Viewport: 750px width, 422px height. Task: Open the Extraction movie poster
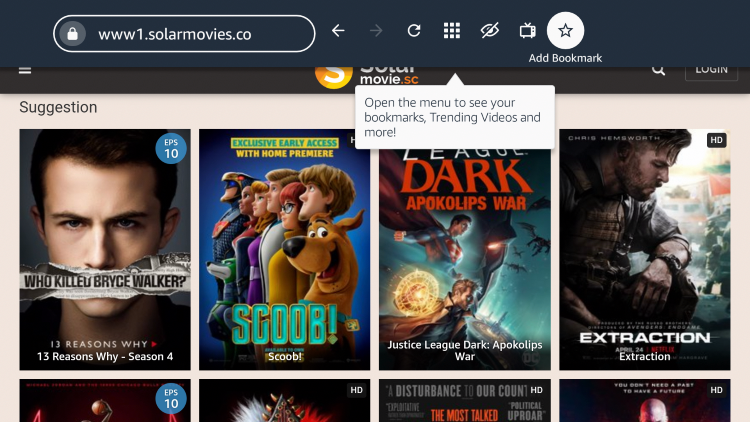point(645,249)
